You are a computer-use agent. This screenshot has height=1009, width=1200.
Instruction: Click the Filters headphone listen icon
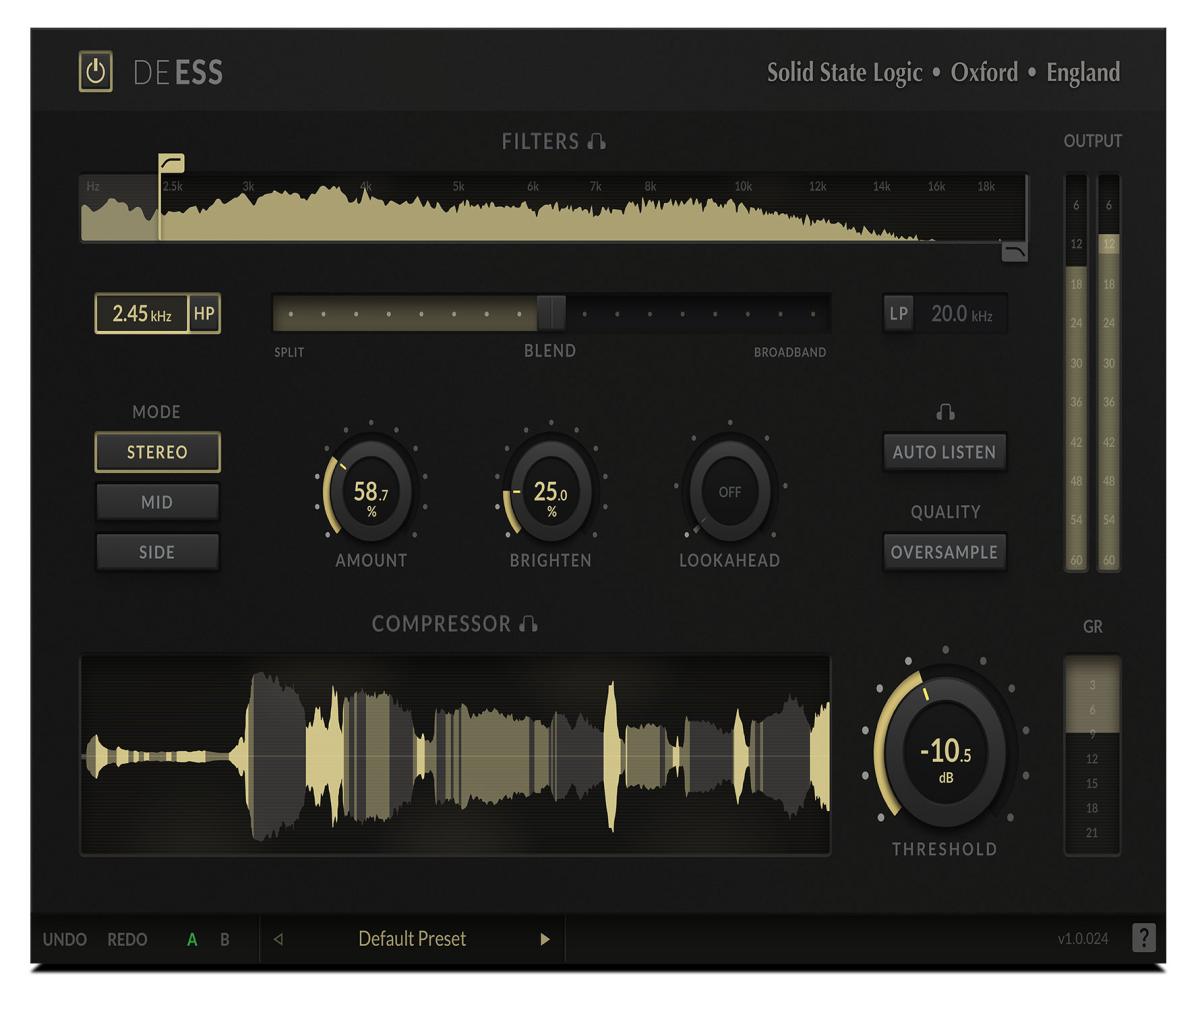coord(597,142)
